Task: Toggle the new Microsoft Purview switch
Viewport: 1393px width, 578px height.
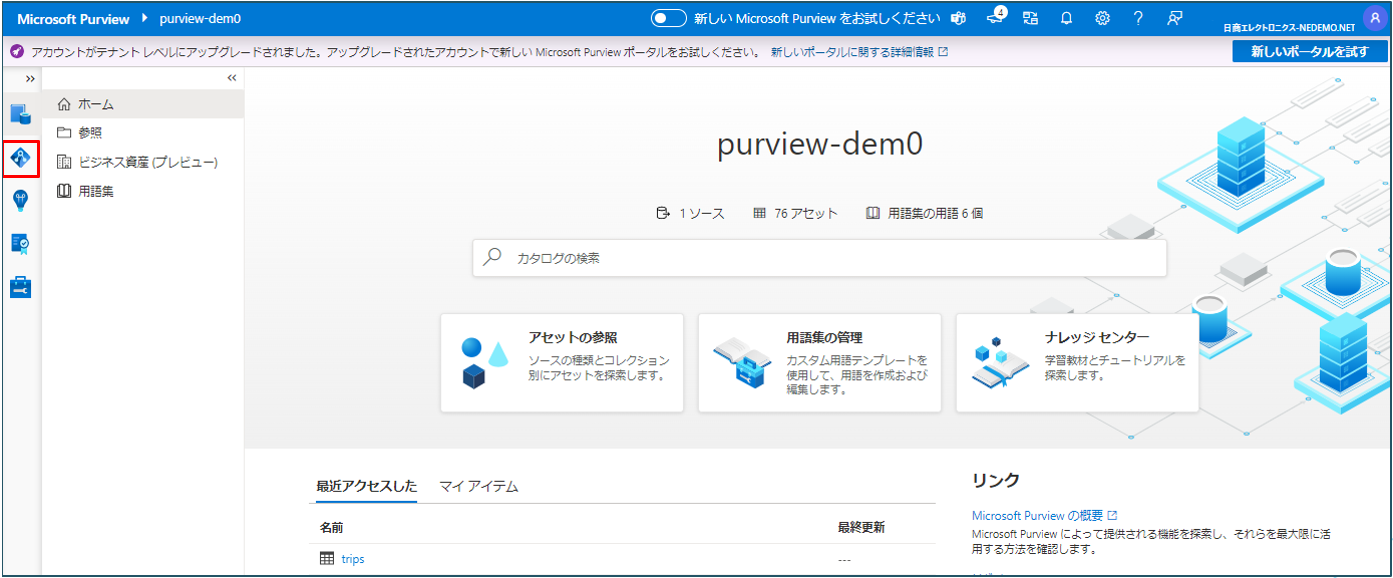Action: coord(668,18)
